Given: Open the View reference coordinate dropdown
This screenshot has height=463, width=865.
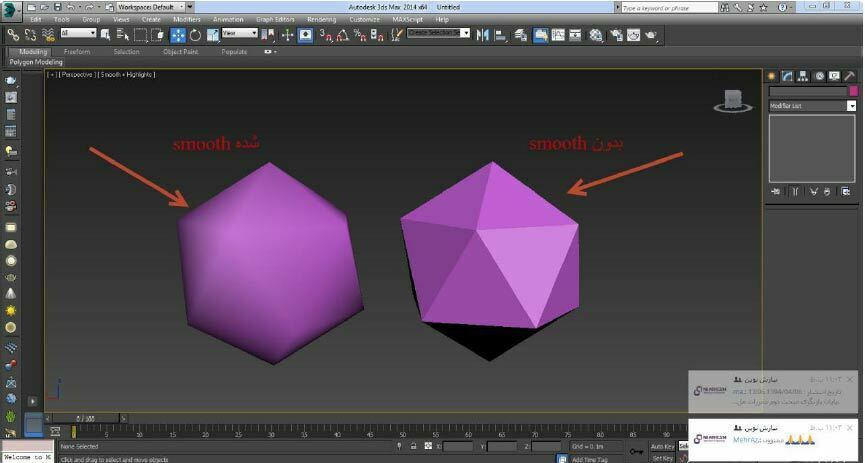Looking at the screenshot, I should click(240, 33).
